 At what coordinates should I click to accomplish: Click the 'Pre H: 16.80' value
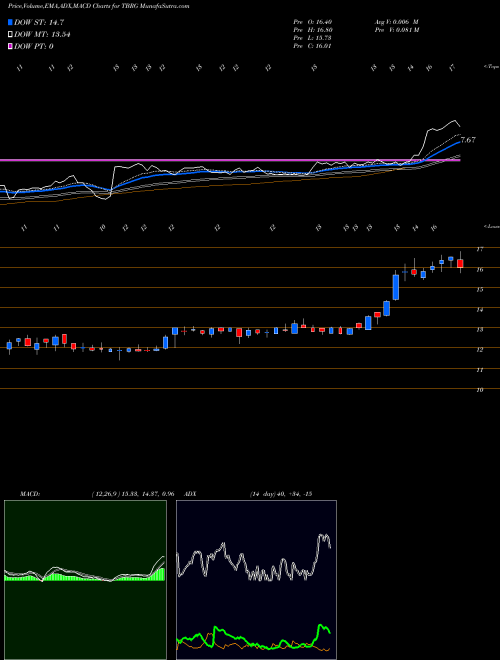pos(312,30)
